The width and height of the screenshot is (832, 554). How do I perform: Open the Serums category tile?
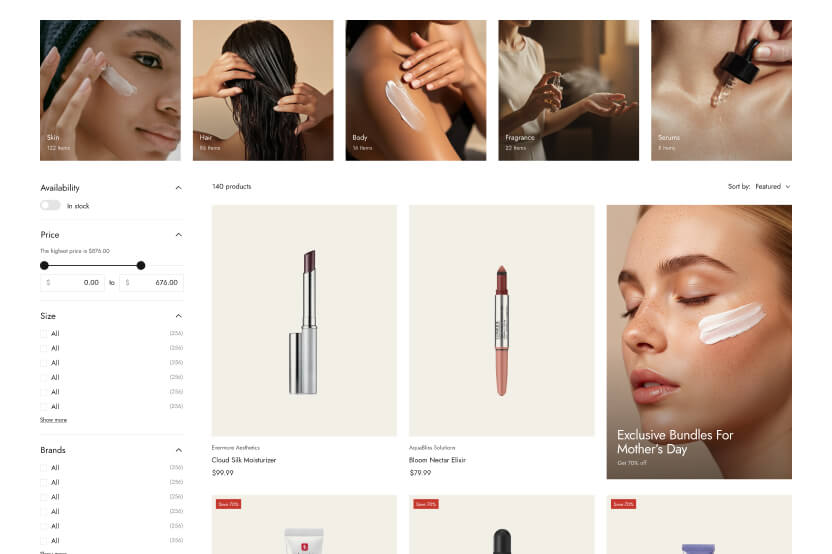point(722,90)
